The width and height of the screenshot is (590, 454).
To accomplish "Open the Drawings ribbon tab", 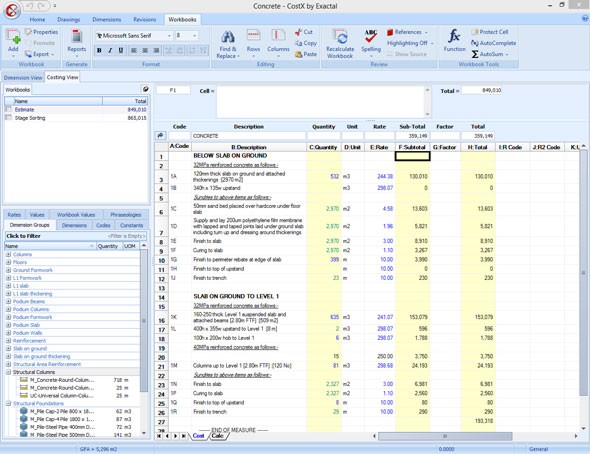I will click(x=68, y=20).
